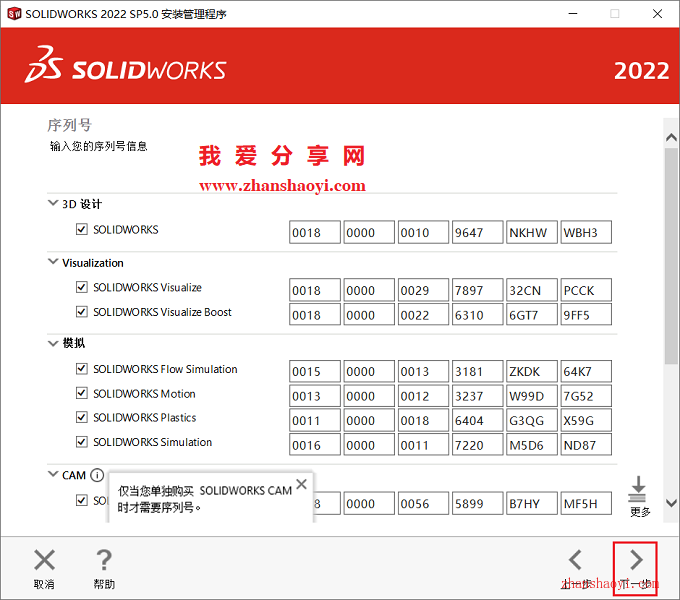
Task: Click Visualize Boost serial field 9FF5
Action: (x=586, y=314)
